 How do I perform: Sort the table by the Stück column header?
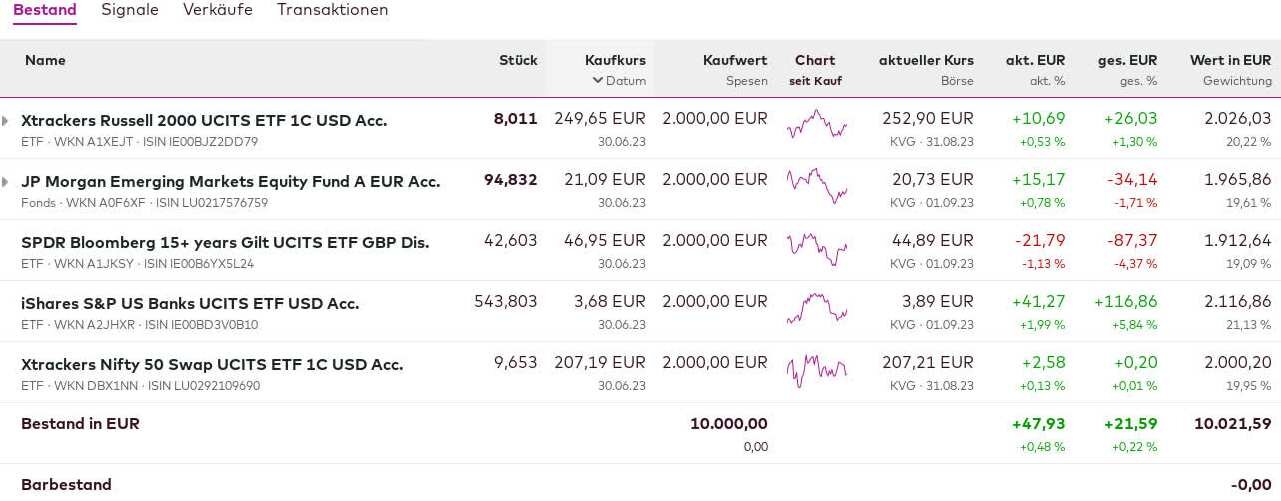(x=518, y=61)
